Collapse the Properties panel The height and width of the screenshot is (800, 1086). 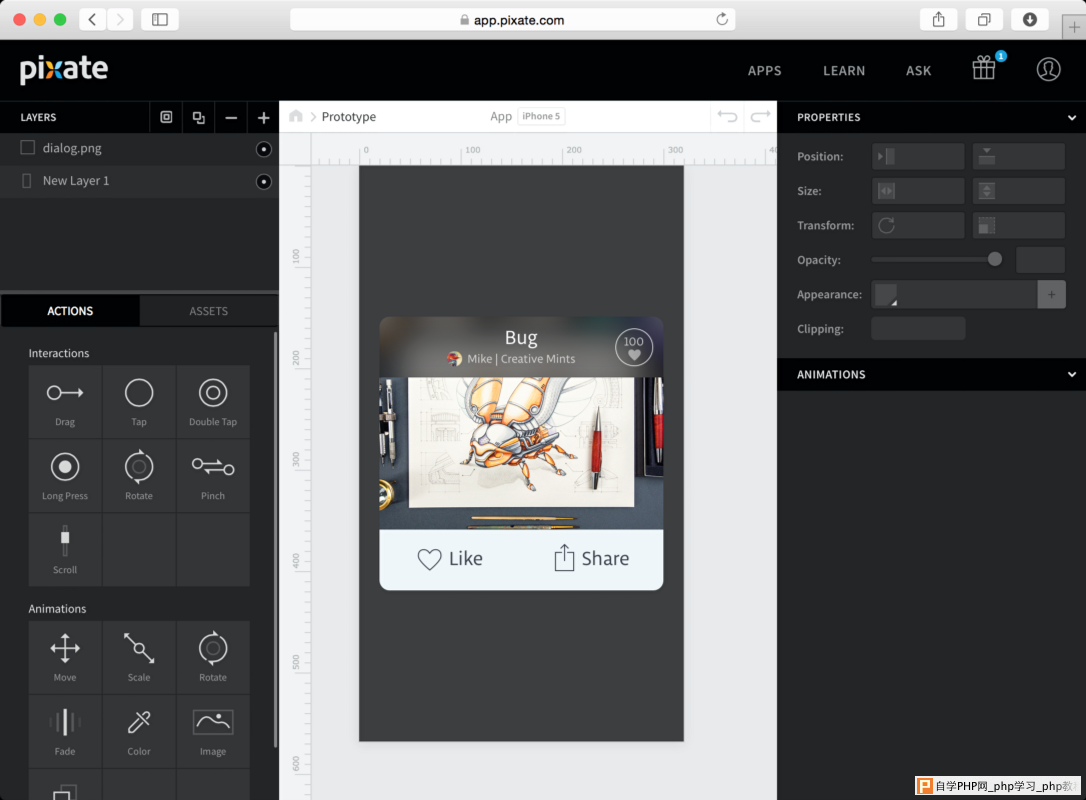1072,118
